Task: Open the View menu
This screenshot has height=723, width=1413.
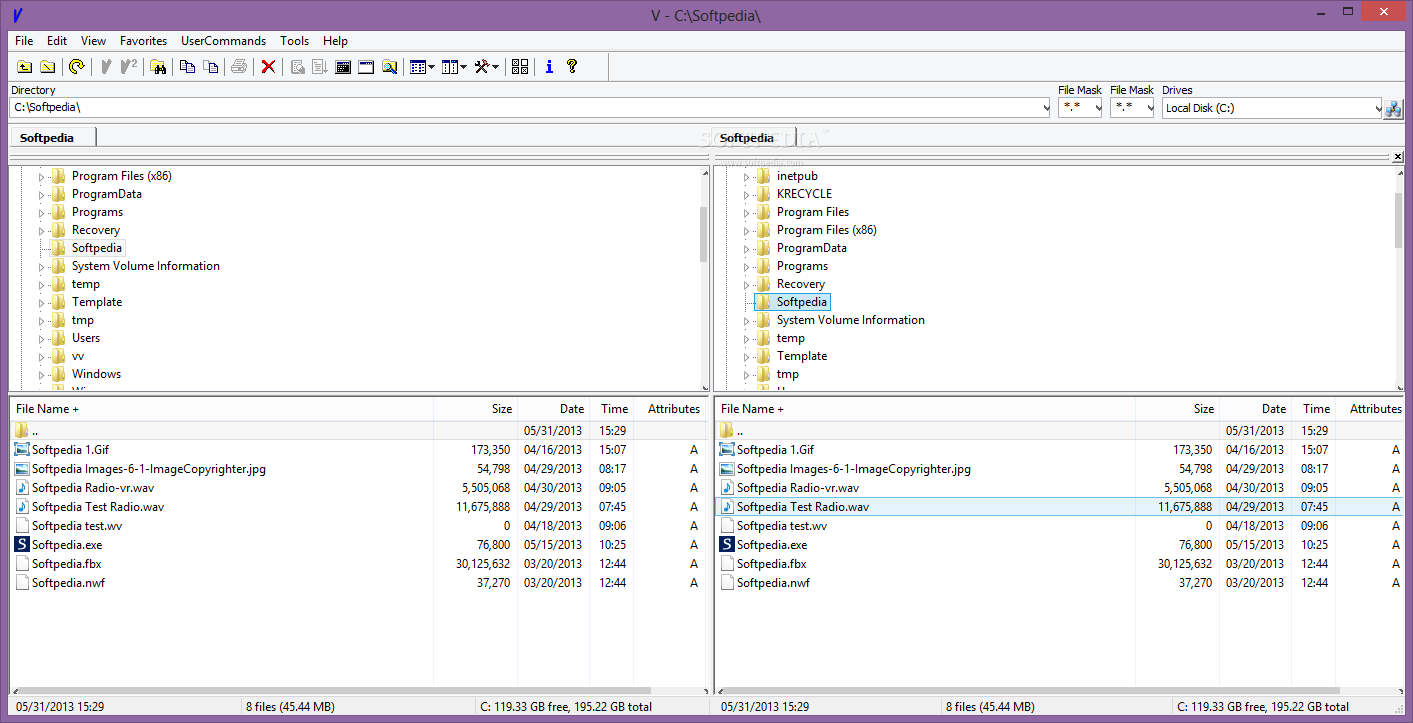Action: (94, 41)
